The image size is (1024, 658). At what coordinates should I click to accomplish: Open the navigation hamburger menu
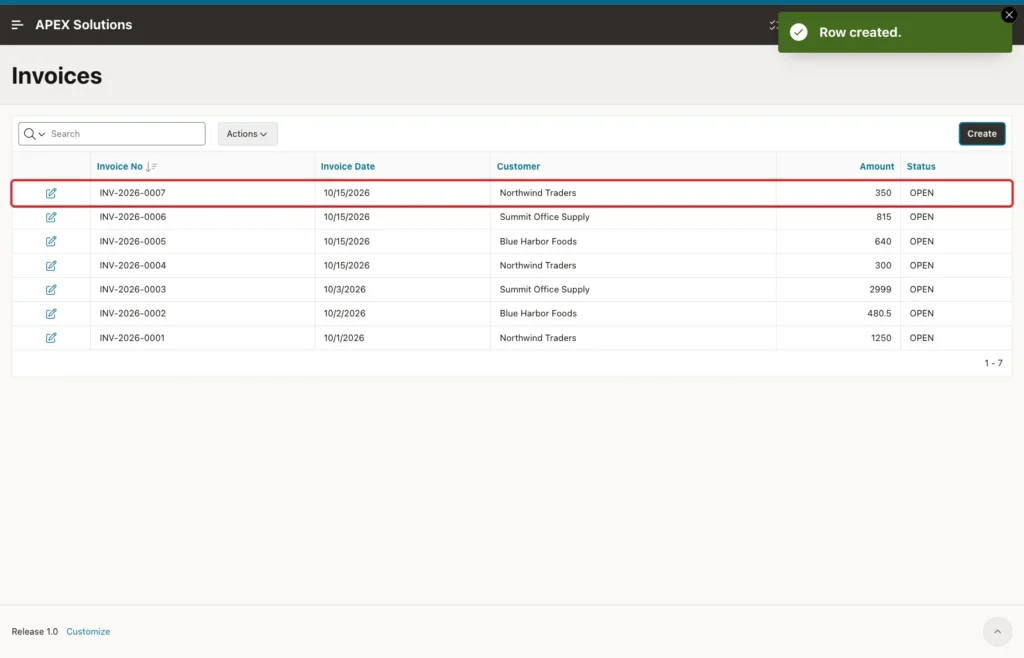(x=18, y=25)
